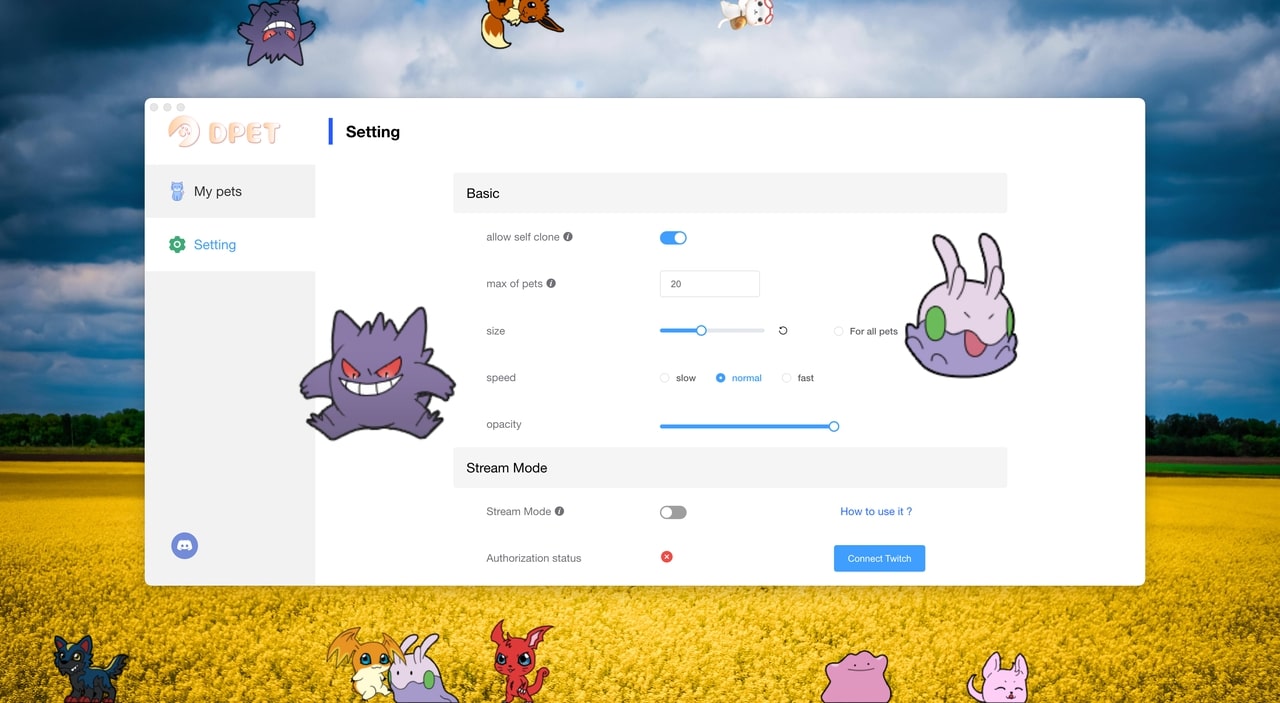The height and width of the screenshot is (703, 1280).
Task: Click the pink Ditto pet on the desktop
Action: pos(855,677)
